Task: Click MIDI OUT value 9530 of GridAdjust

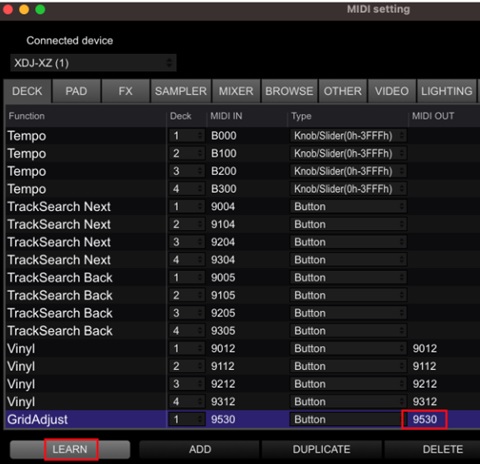Action: (x=425, y=419)
